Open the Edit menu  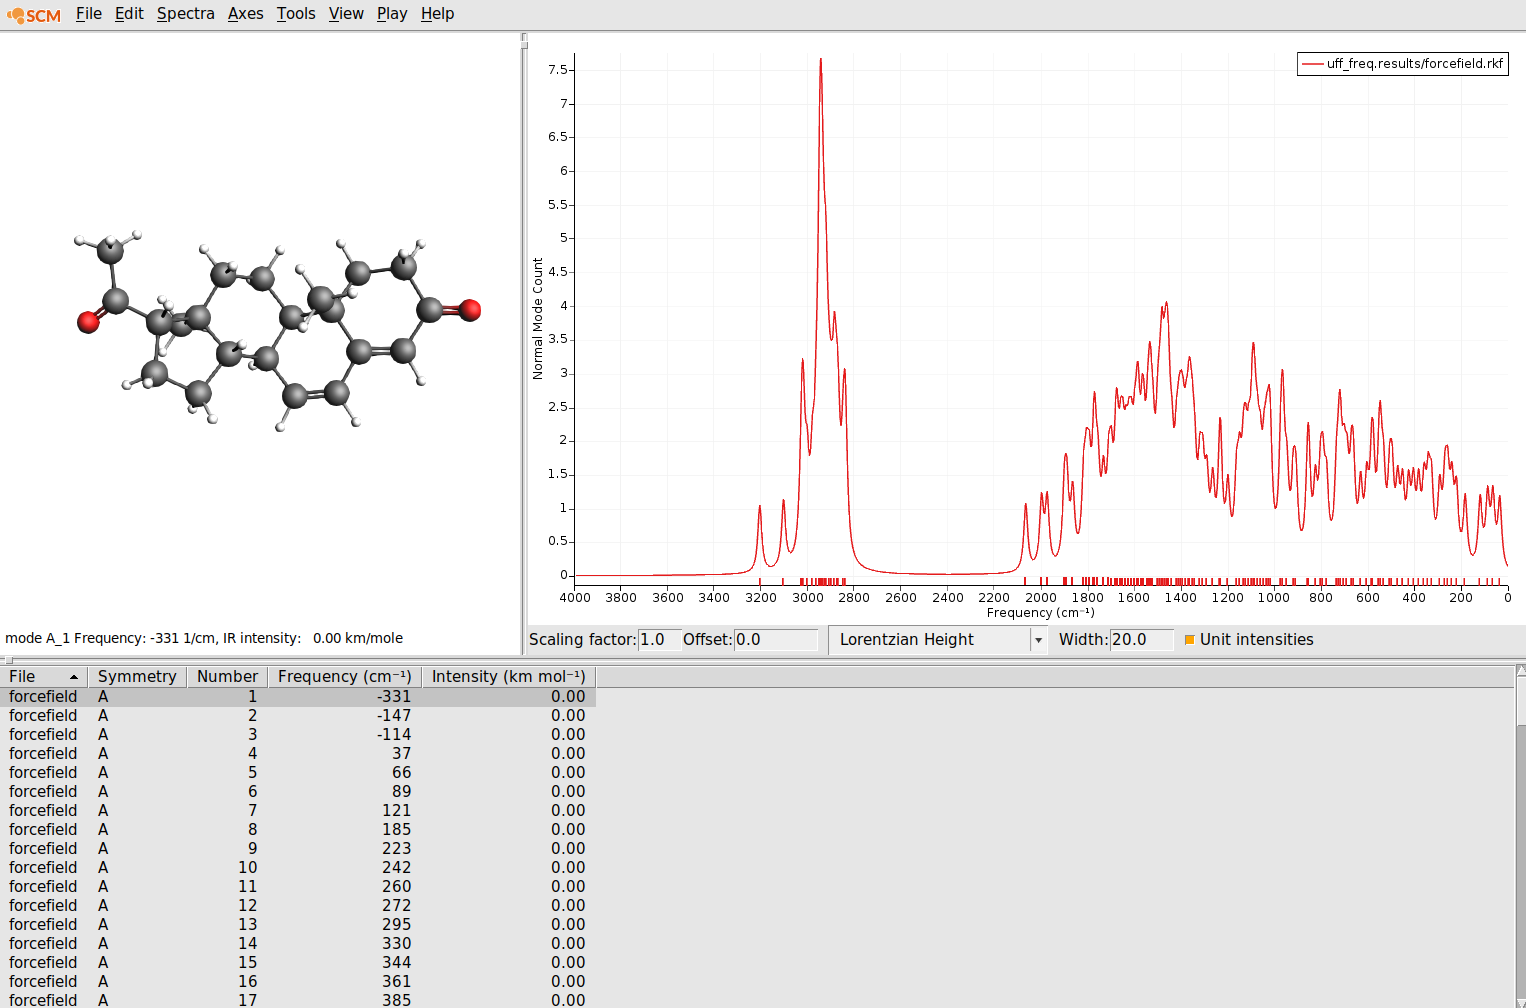(129, 14)
